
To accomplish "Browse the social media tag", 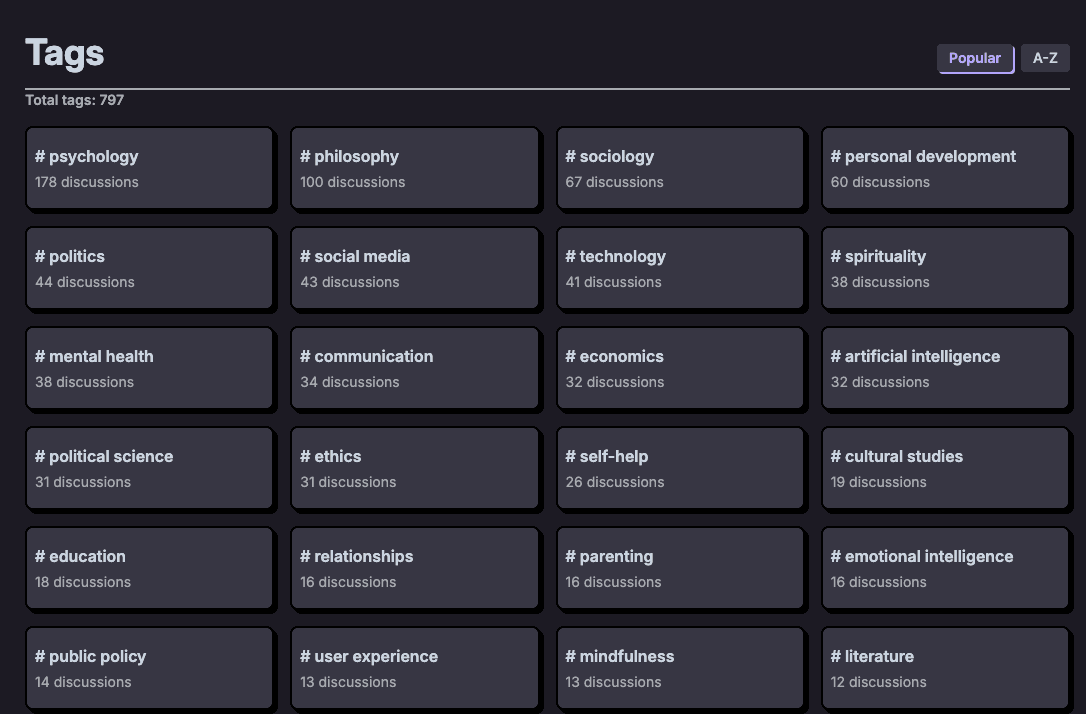I will click(x=415, y=268).
